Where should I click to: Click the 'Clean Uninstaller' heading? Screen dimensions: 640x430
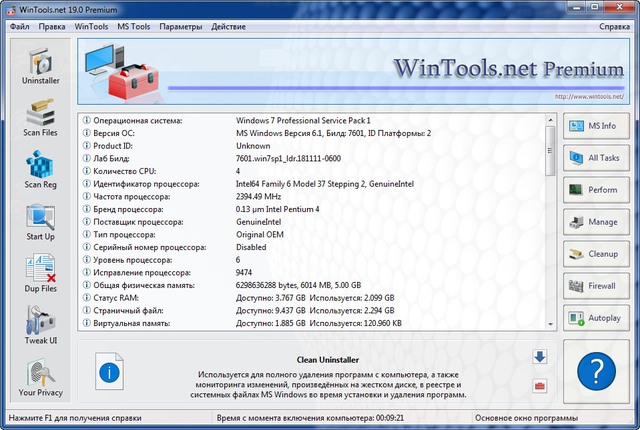(x=328, y=360)
